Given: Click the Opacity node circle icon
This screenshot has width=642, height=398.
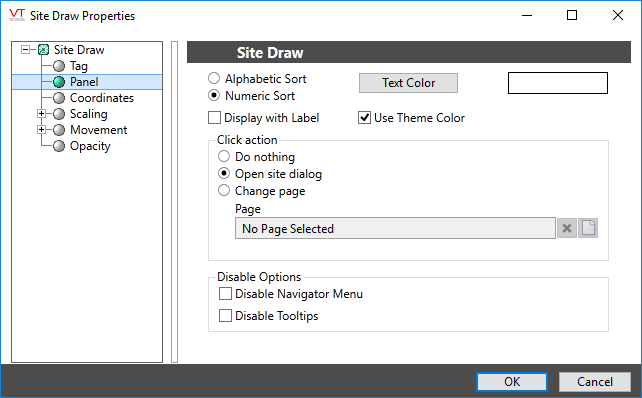Looking at the screenshot, I should pyautogui.click(x=59, y=146).
